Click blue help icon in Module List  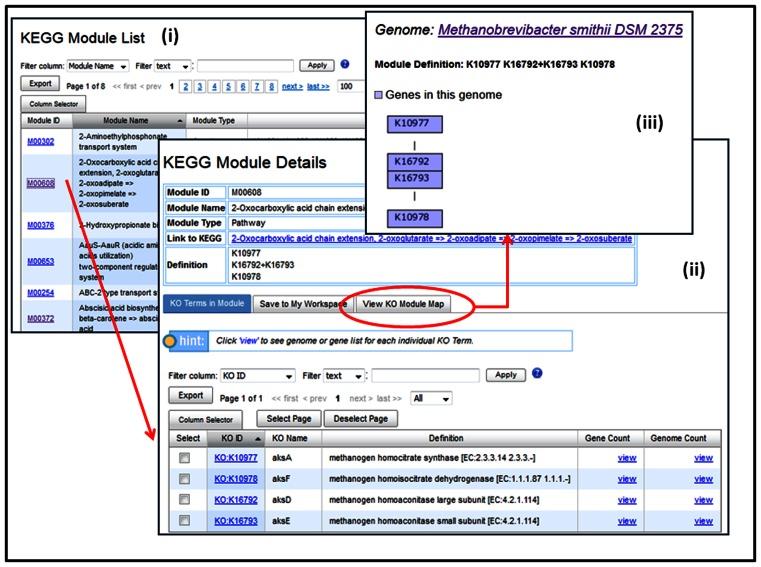[x=345, y=64]
